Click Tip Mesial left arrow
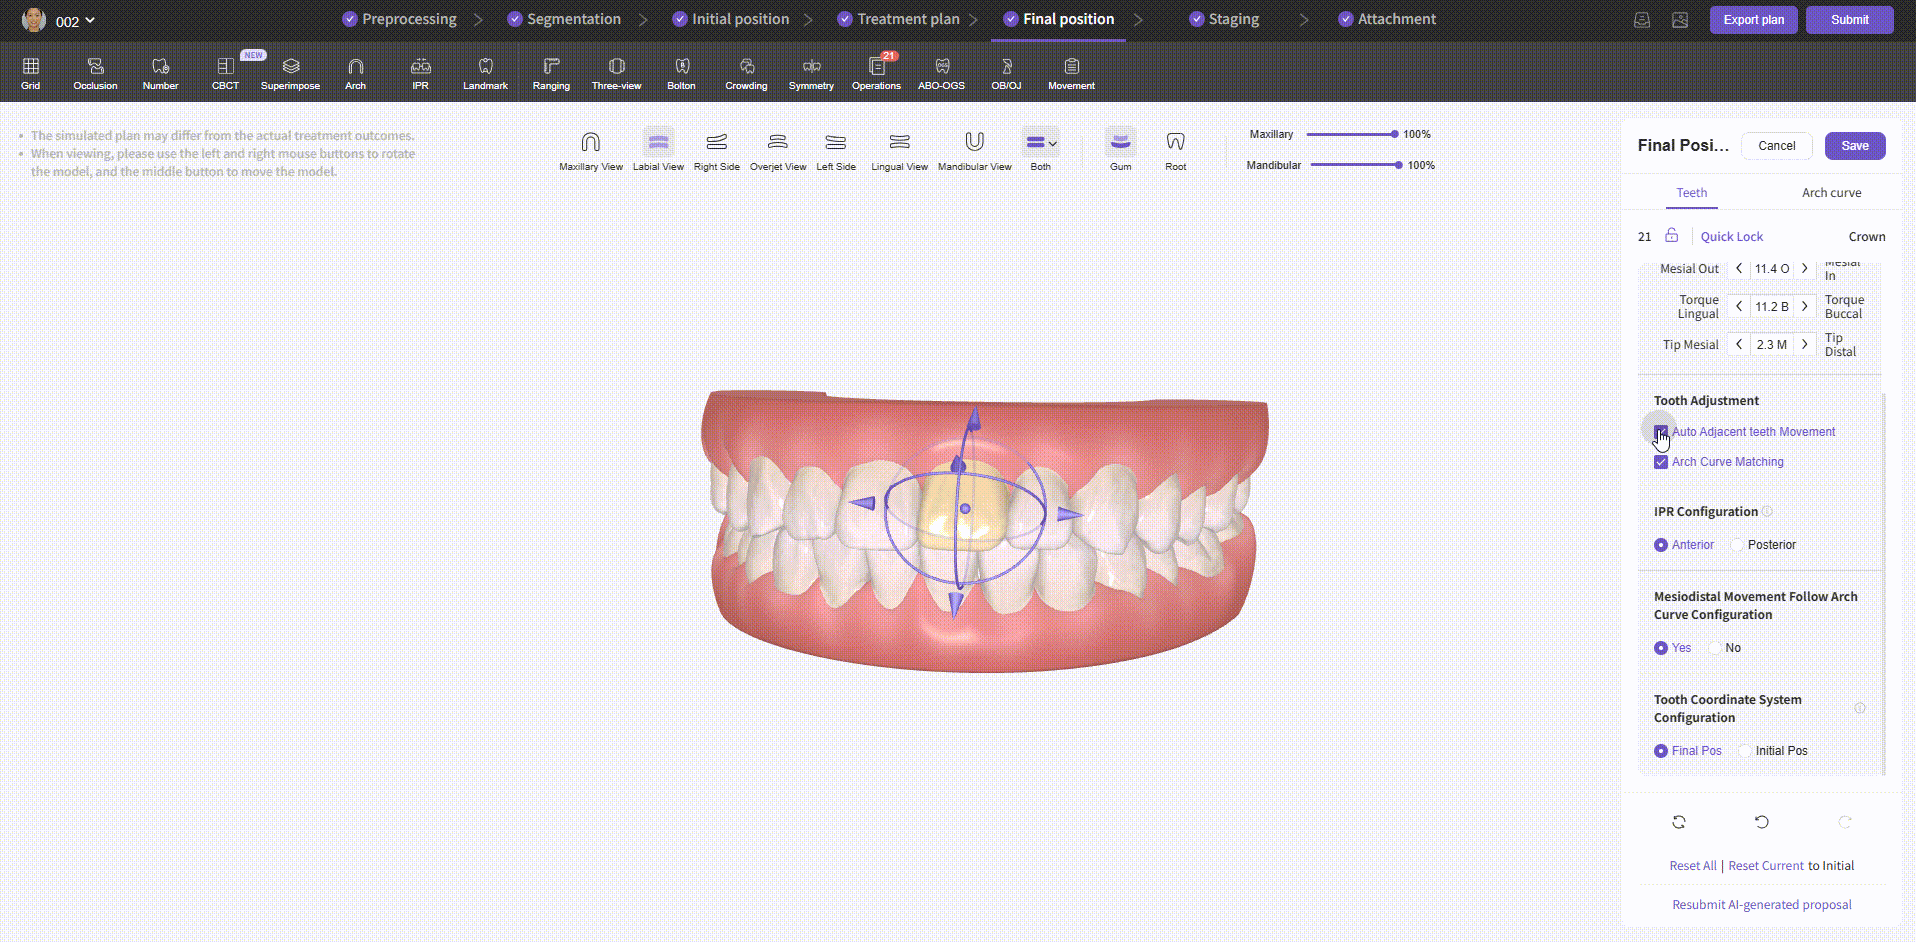The image size is (1916, 942). click(1739, 345)
